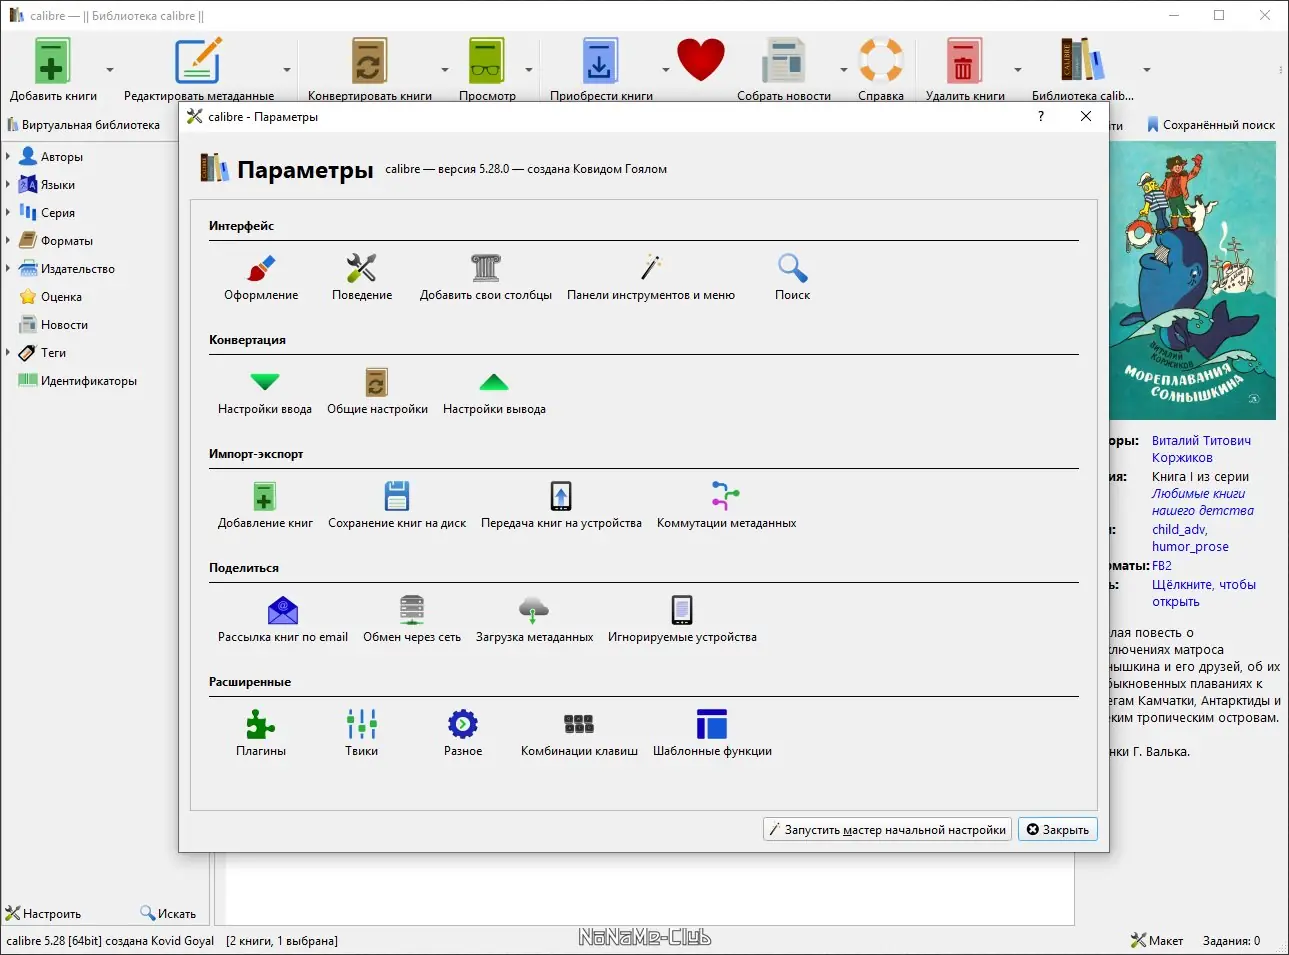Expand the Форматы tree node
The image size is (1289, 955).
point(8,240)
